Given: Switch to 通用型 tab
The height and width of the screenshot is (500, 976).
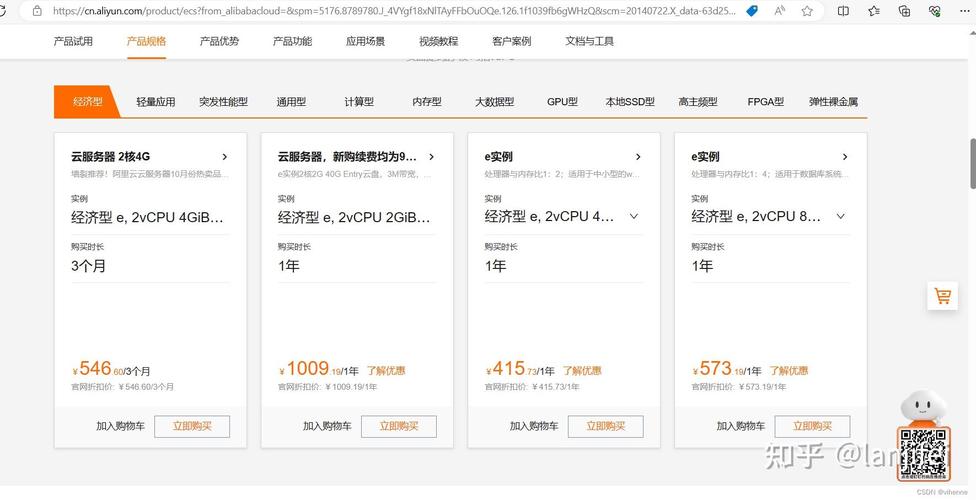Looking at the screenshot, I should tap(291, 101).
